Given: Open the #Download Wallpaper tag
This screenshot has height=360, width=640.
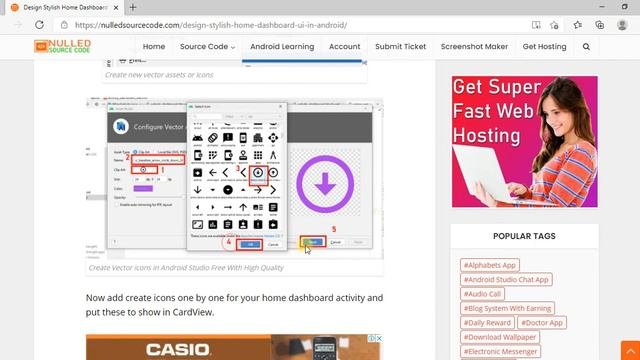Looking at the screenshot, I should (500, 337).
